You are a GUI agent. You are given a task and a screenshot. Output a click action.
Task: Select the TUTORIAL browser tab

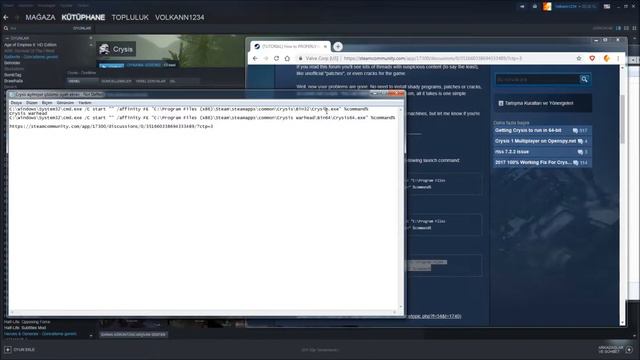[289, 47]
